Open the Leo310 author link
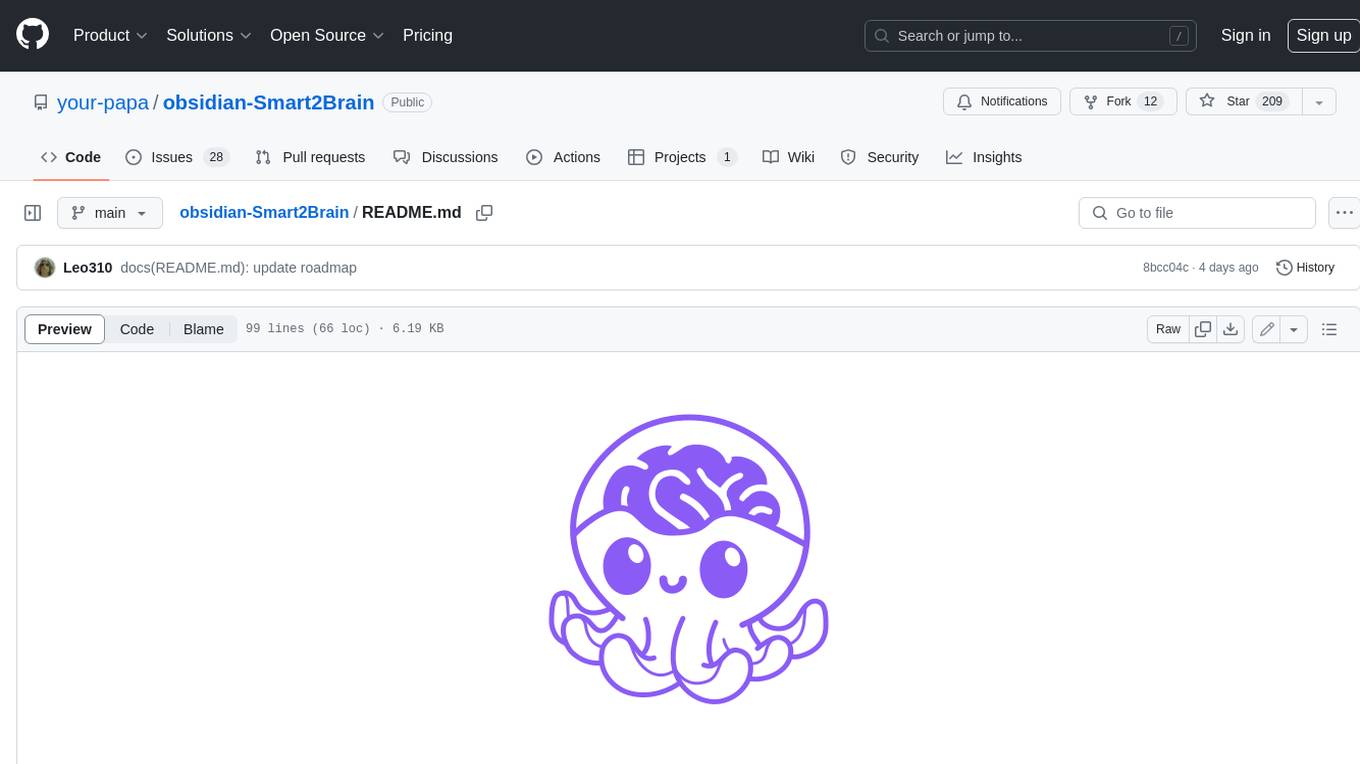This screenshot has height=764, width=1360. point(87,267)
